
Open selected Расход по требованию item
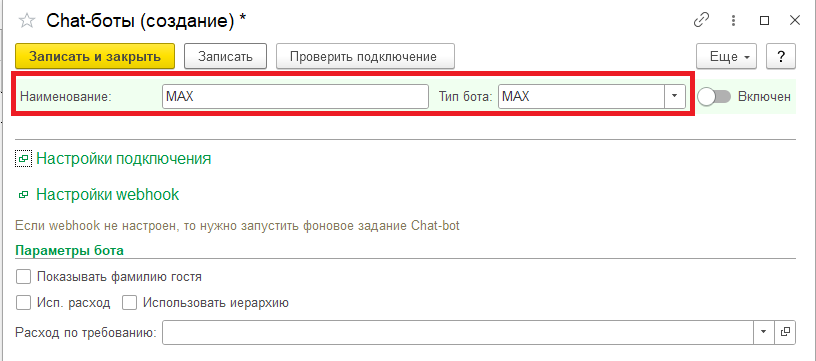785,332
